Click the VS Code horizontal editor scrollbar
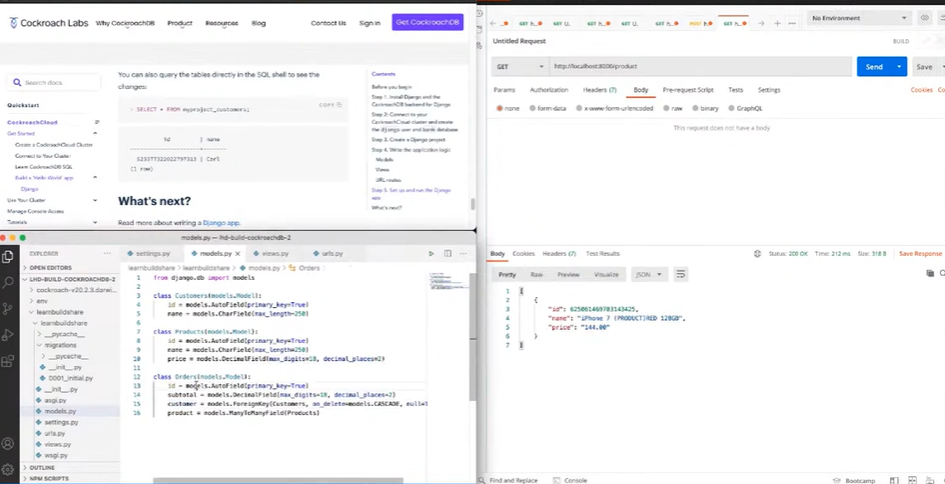 (x=278, y=480)
